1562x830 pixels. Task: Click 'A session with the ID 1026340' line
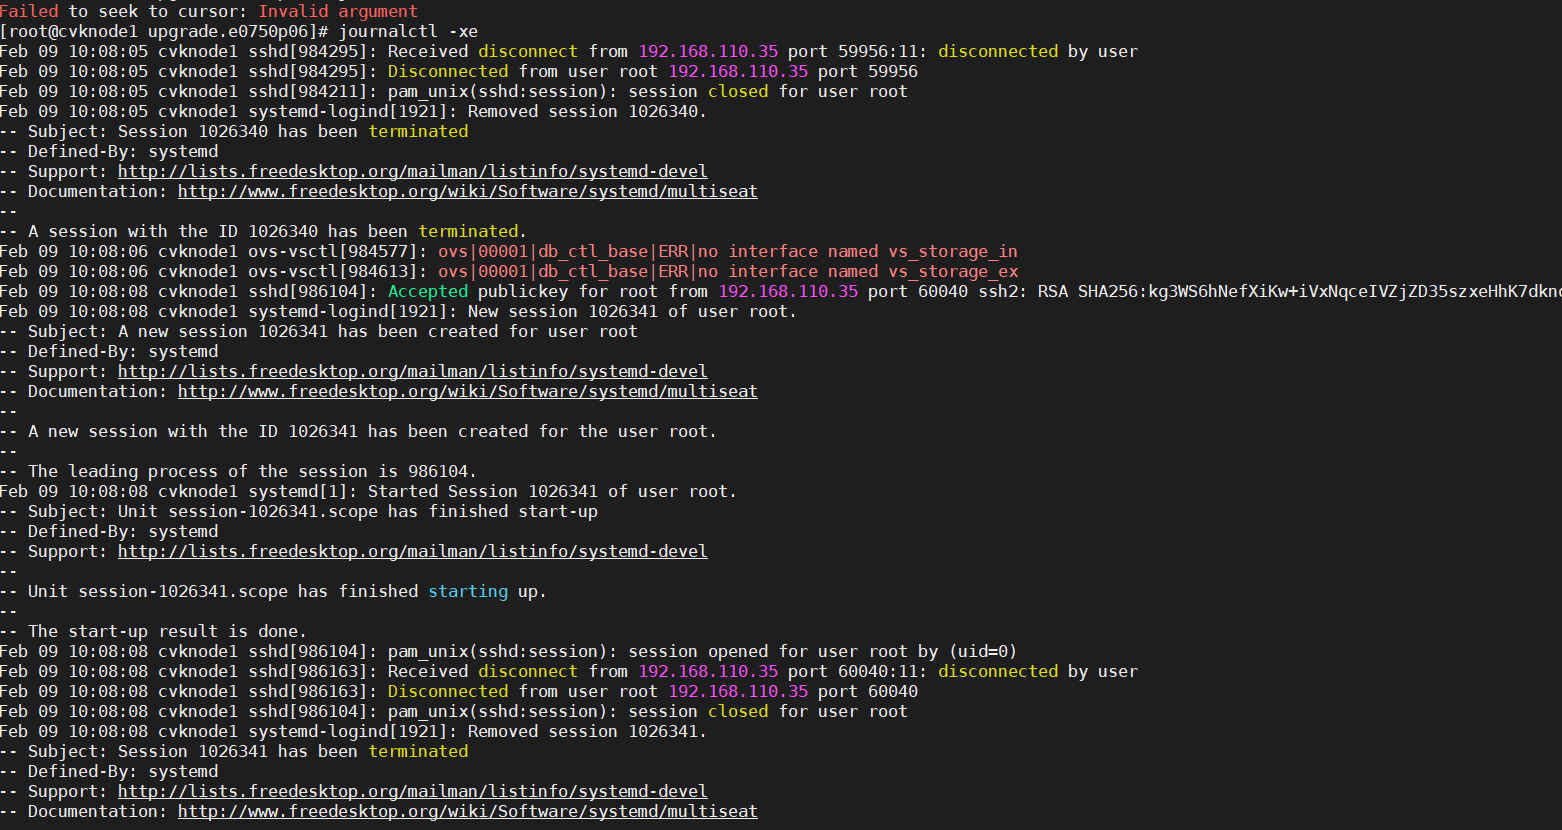click(x=277, y=231)
